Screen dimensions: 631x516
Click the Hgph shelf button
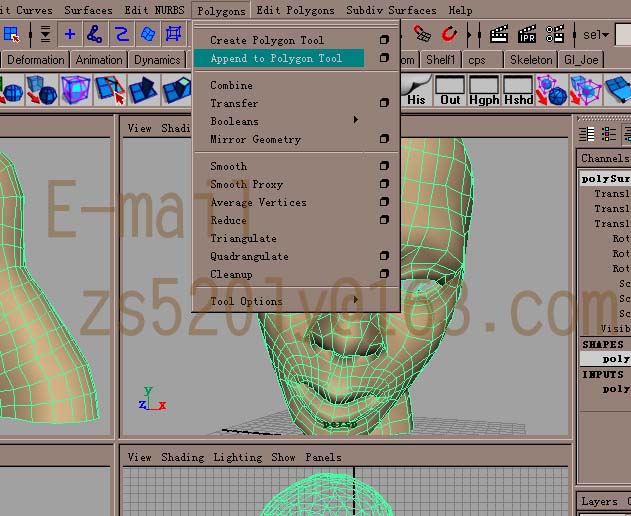484,91
